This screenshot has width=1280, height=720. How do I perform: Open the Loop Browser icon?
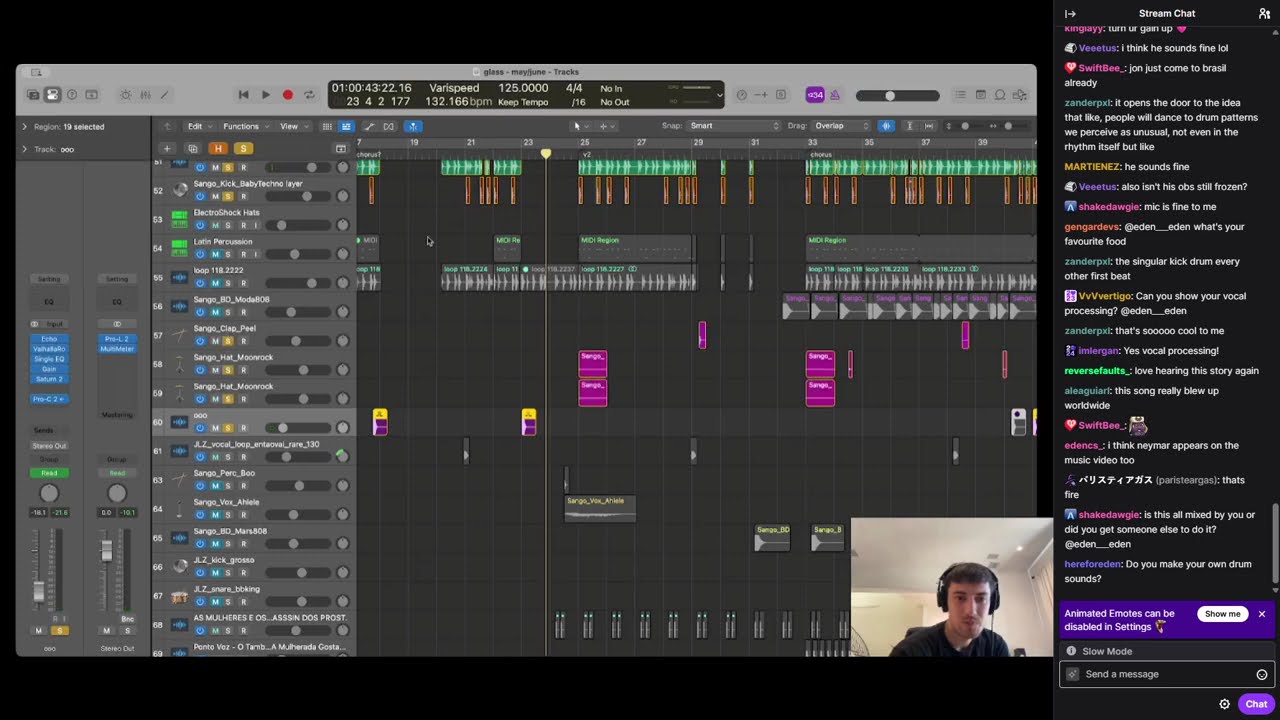pyautogui.click(x=1001, y=95)
